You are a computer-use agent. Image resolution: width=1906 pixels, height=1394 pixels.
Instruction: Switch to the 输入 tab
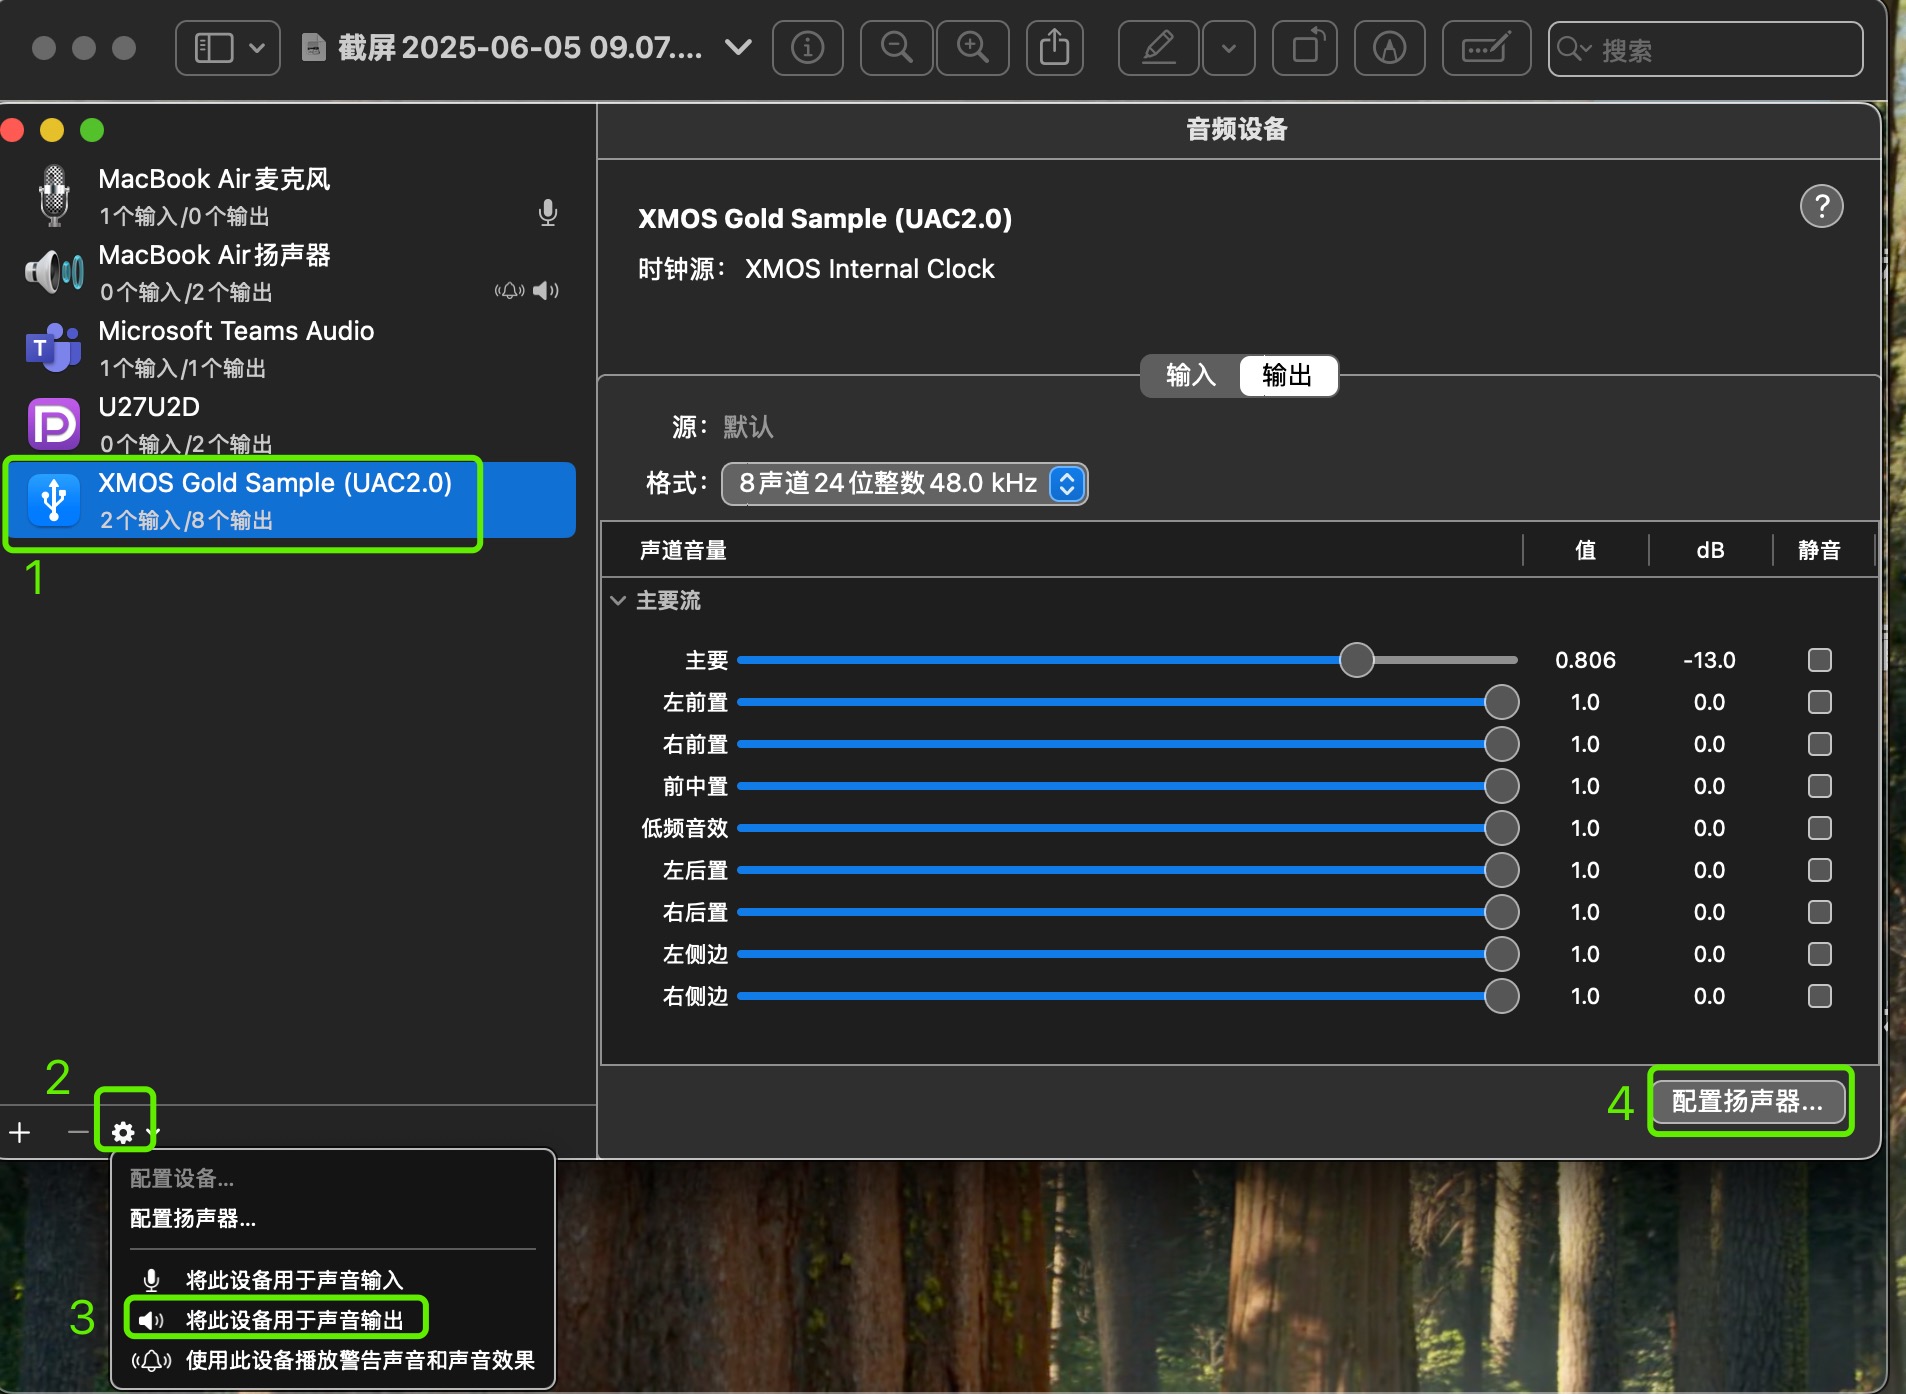click(x=1191, y=375)
